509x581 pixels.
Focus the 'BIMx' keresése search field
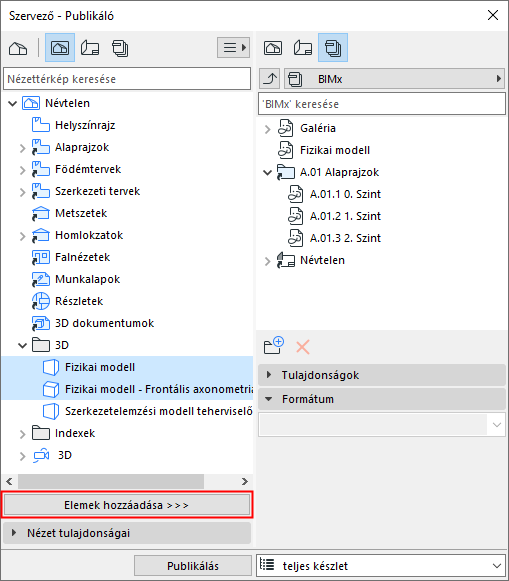click(382, 104)
